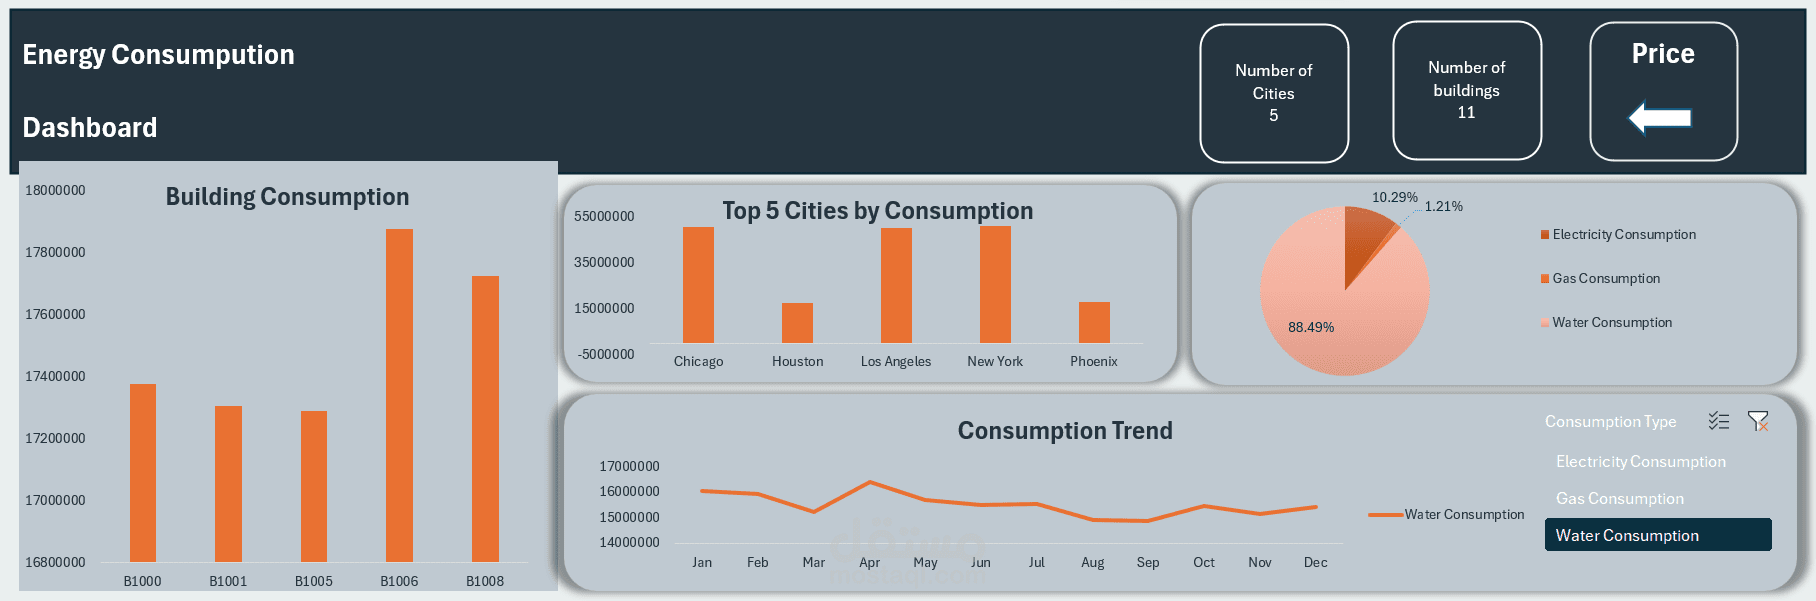This screenshot has width=1816, height=601.
Task: Click Electricity Consumption legend swatch in pie chart
Action: click(x=1545, y=235)
